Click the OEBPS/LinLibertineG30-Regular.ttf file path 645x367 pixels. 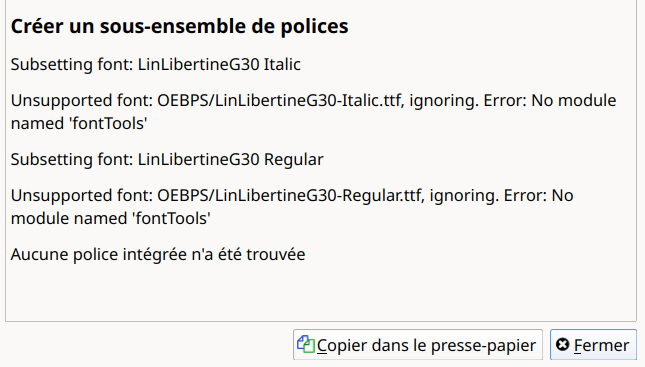290,196
